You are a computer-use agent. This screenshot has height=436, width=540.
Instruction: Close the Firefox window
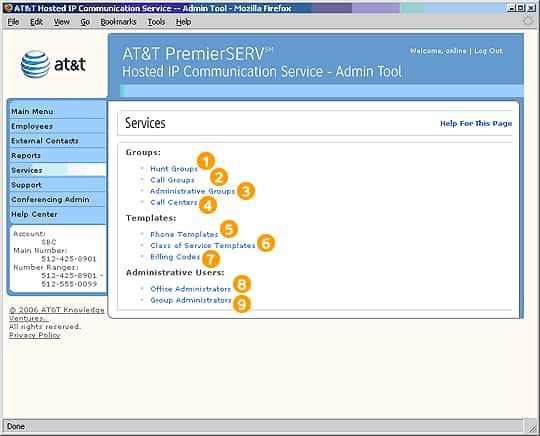(x=531, y=8)
